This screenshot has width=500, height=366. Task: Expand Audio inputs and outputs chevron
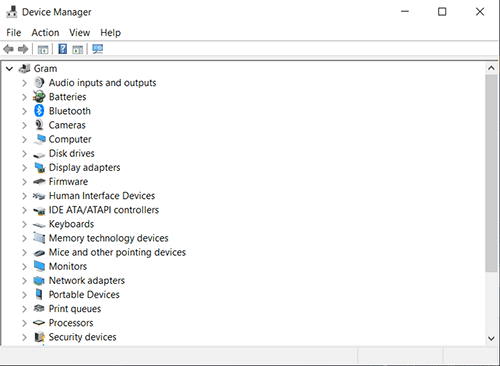tap(24, 83)
